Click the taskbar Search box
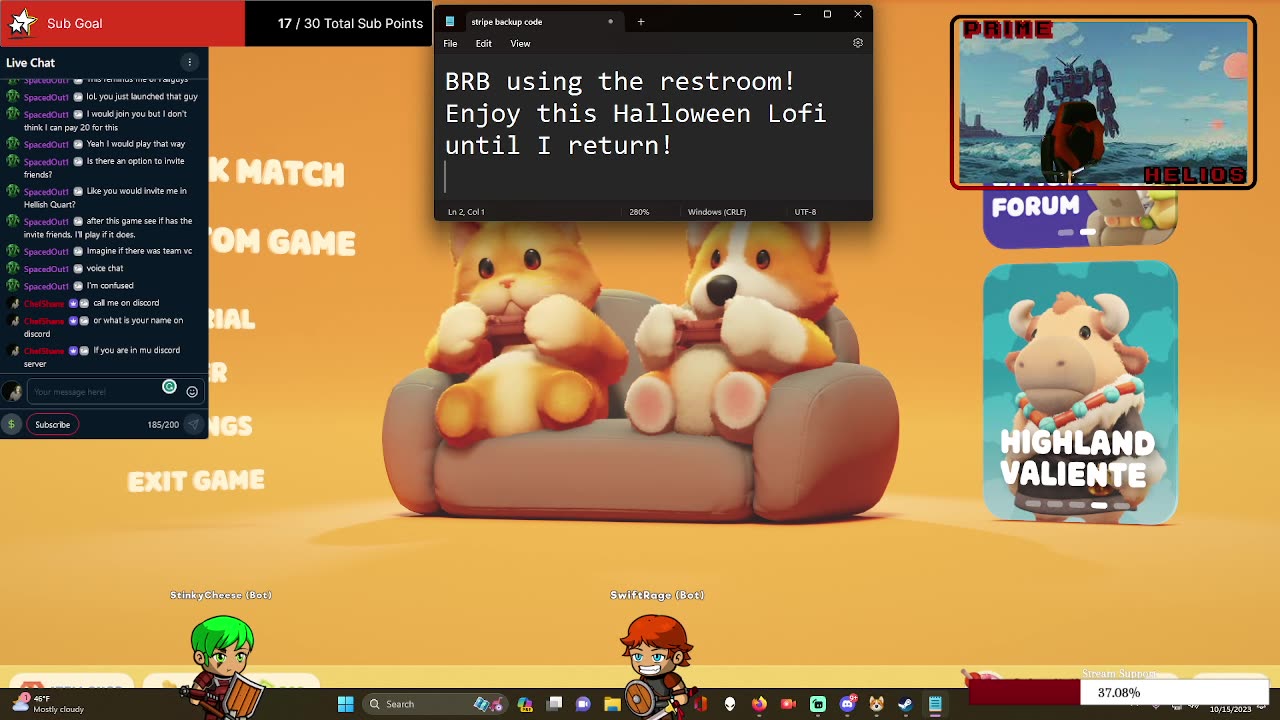 (434, 704)
